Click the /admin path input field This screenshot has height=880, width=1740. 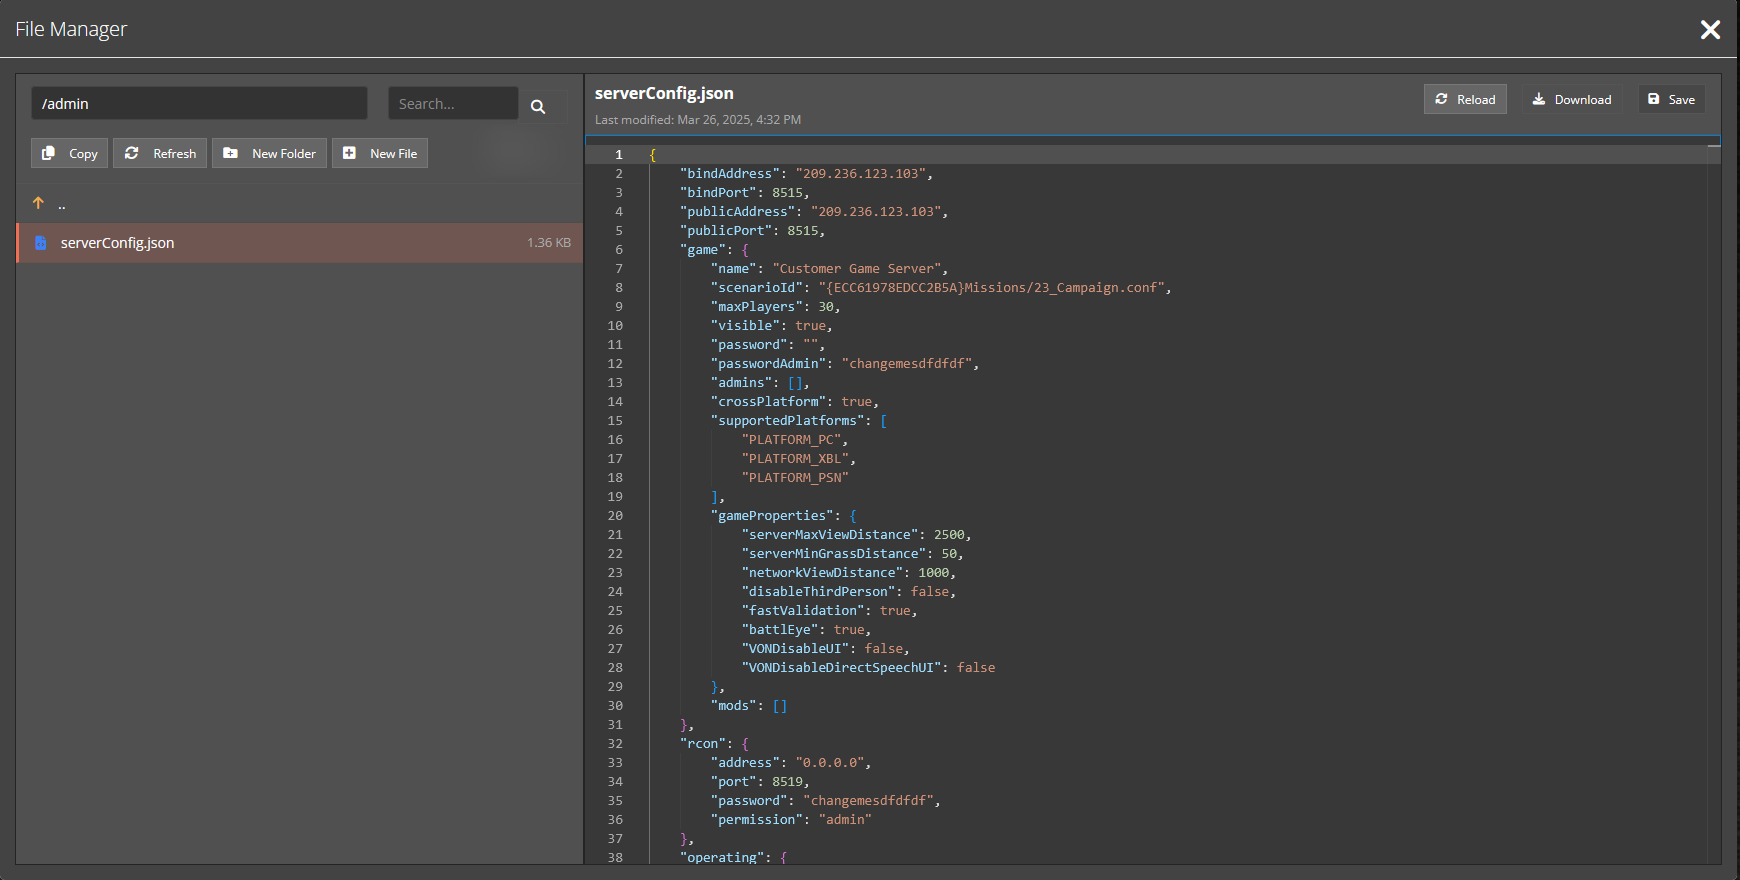(x=199, y=104)
